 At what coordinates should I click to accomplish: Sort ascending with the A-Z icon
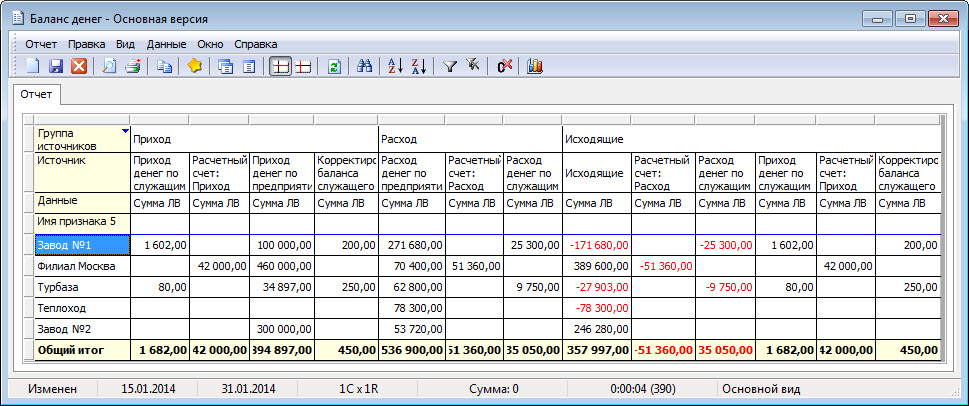[x=394, y=66]
